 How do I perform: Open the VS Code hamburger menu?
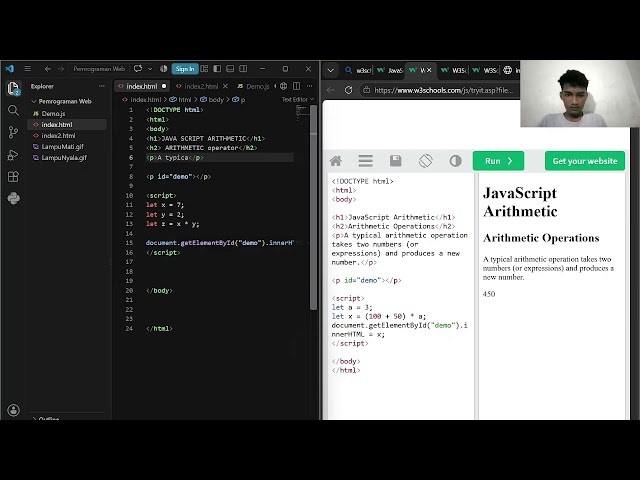coord(27,69)
